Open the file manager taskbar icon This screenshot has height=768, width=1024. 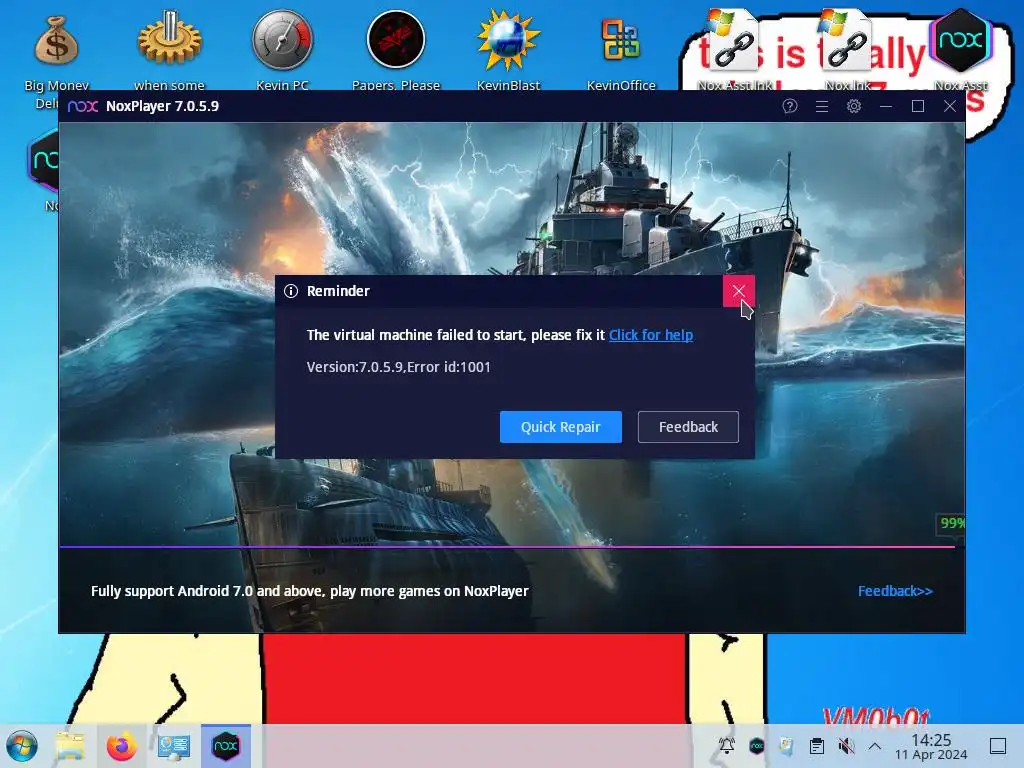click(x=70, y=746)
